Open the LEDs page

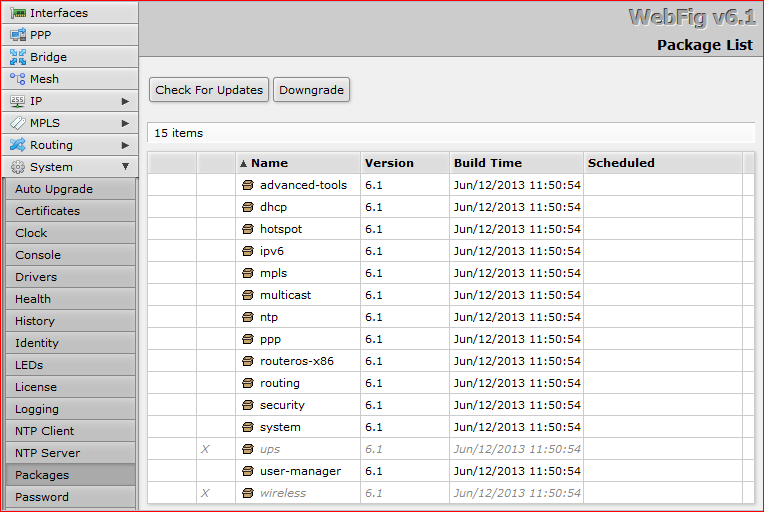pos(71,365)
